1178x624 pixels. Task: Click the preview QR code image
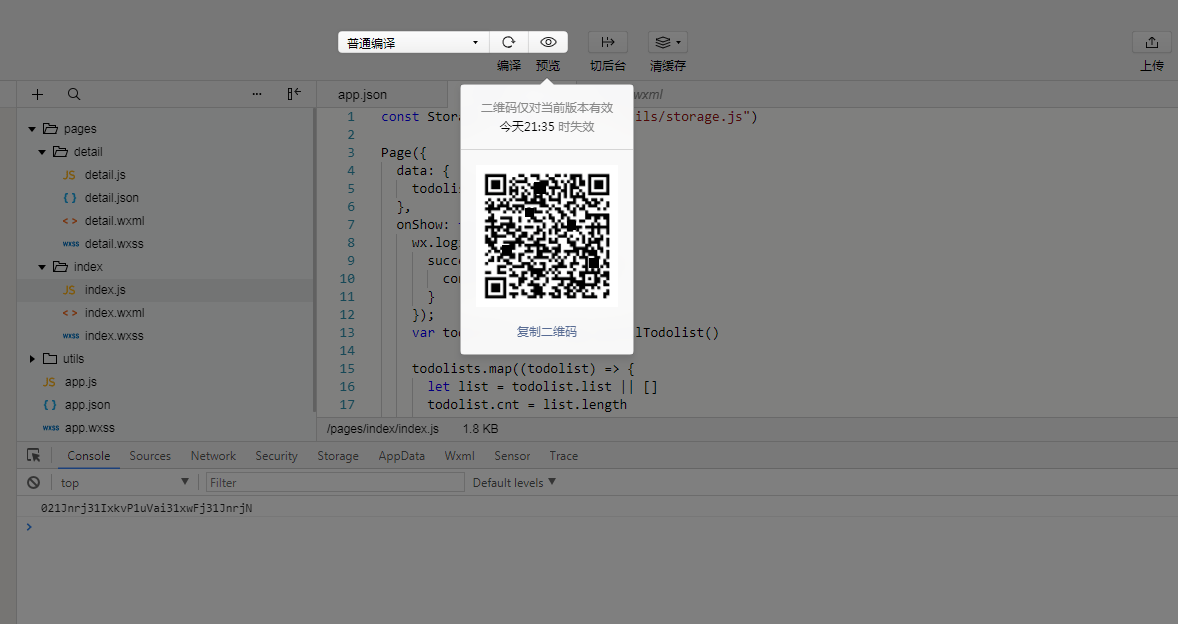tap(547, 236)
